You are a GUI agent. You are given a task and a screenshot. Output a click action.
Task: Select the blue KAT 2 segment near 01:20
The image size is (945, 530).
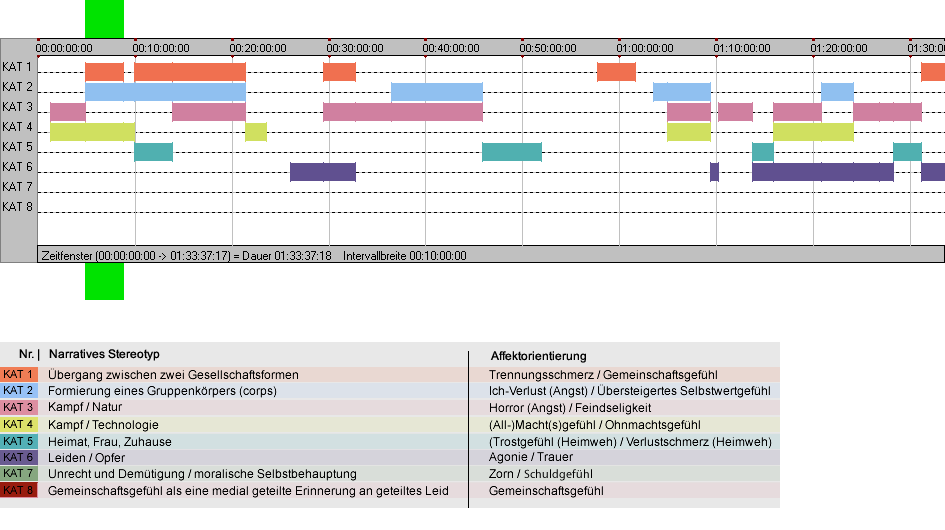click(x=837, y=92)
